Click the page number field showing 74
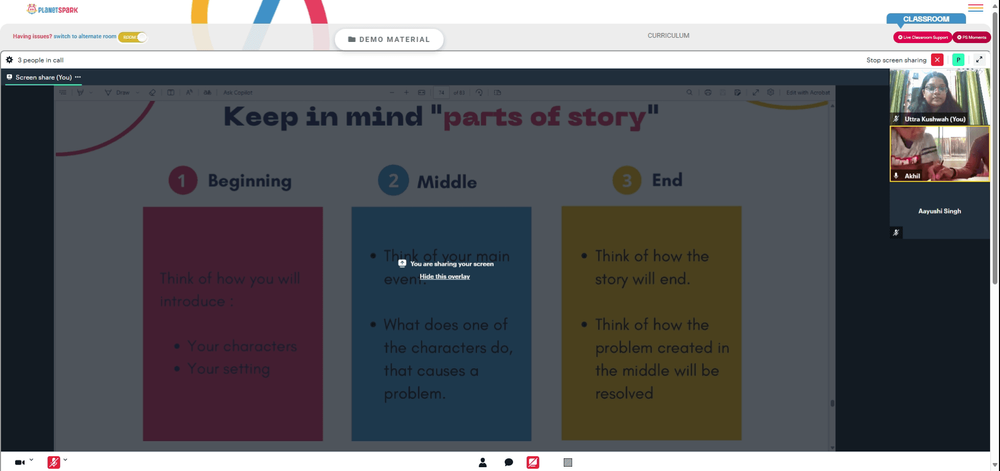Screen dimensions: 1000x471 (441, 92)
